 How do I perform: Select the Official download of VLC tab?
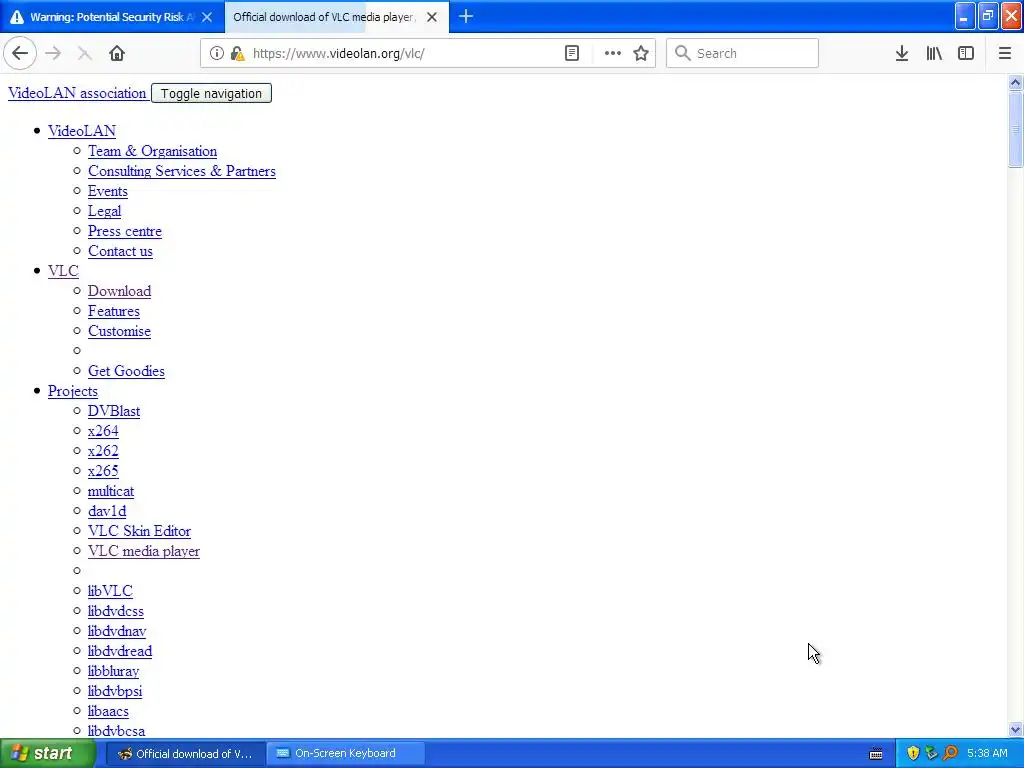click(x=337, y=17)
